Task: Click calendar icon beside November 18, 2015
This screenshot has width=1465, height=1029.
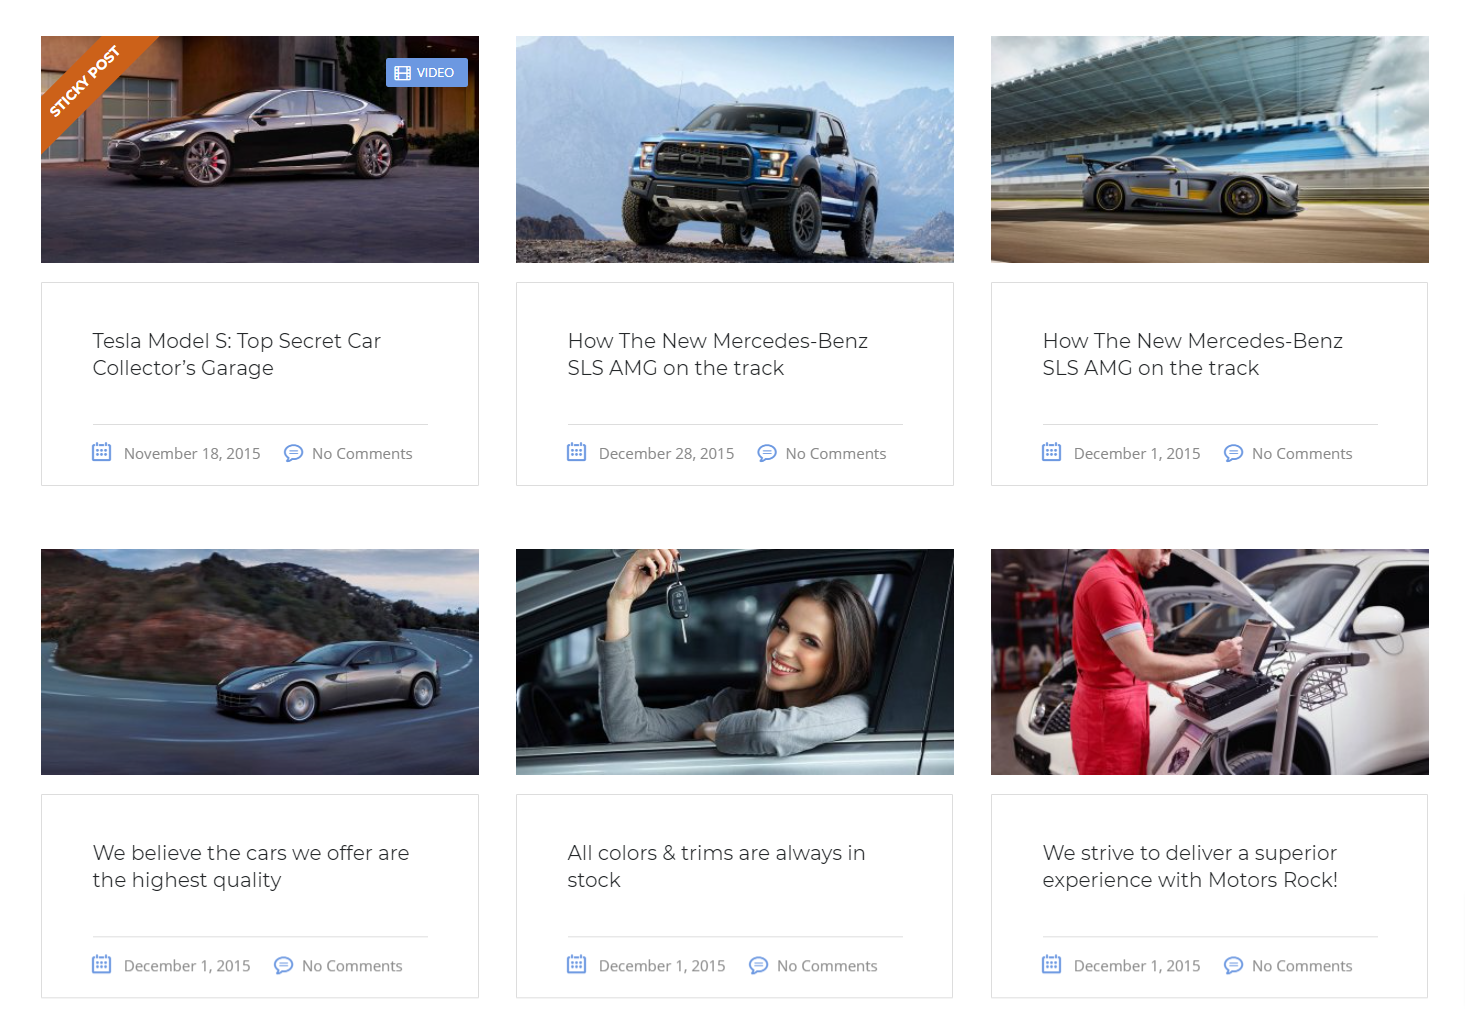Action: click(x=102, y=452)
